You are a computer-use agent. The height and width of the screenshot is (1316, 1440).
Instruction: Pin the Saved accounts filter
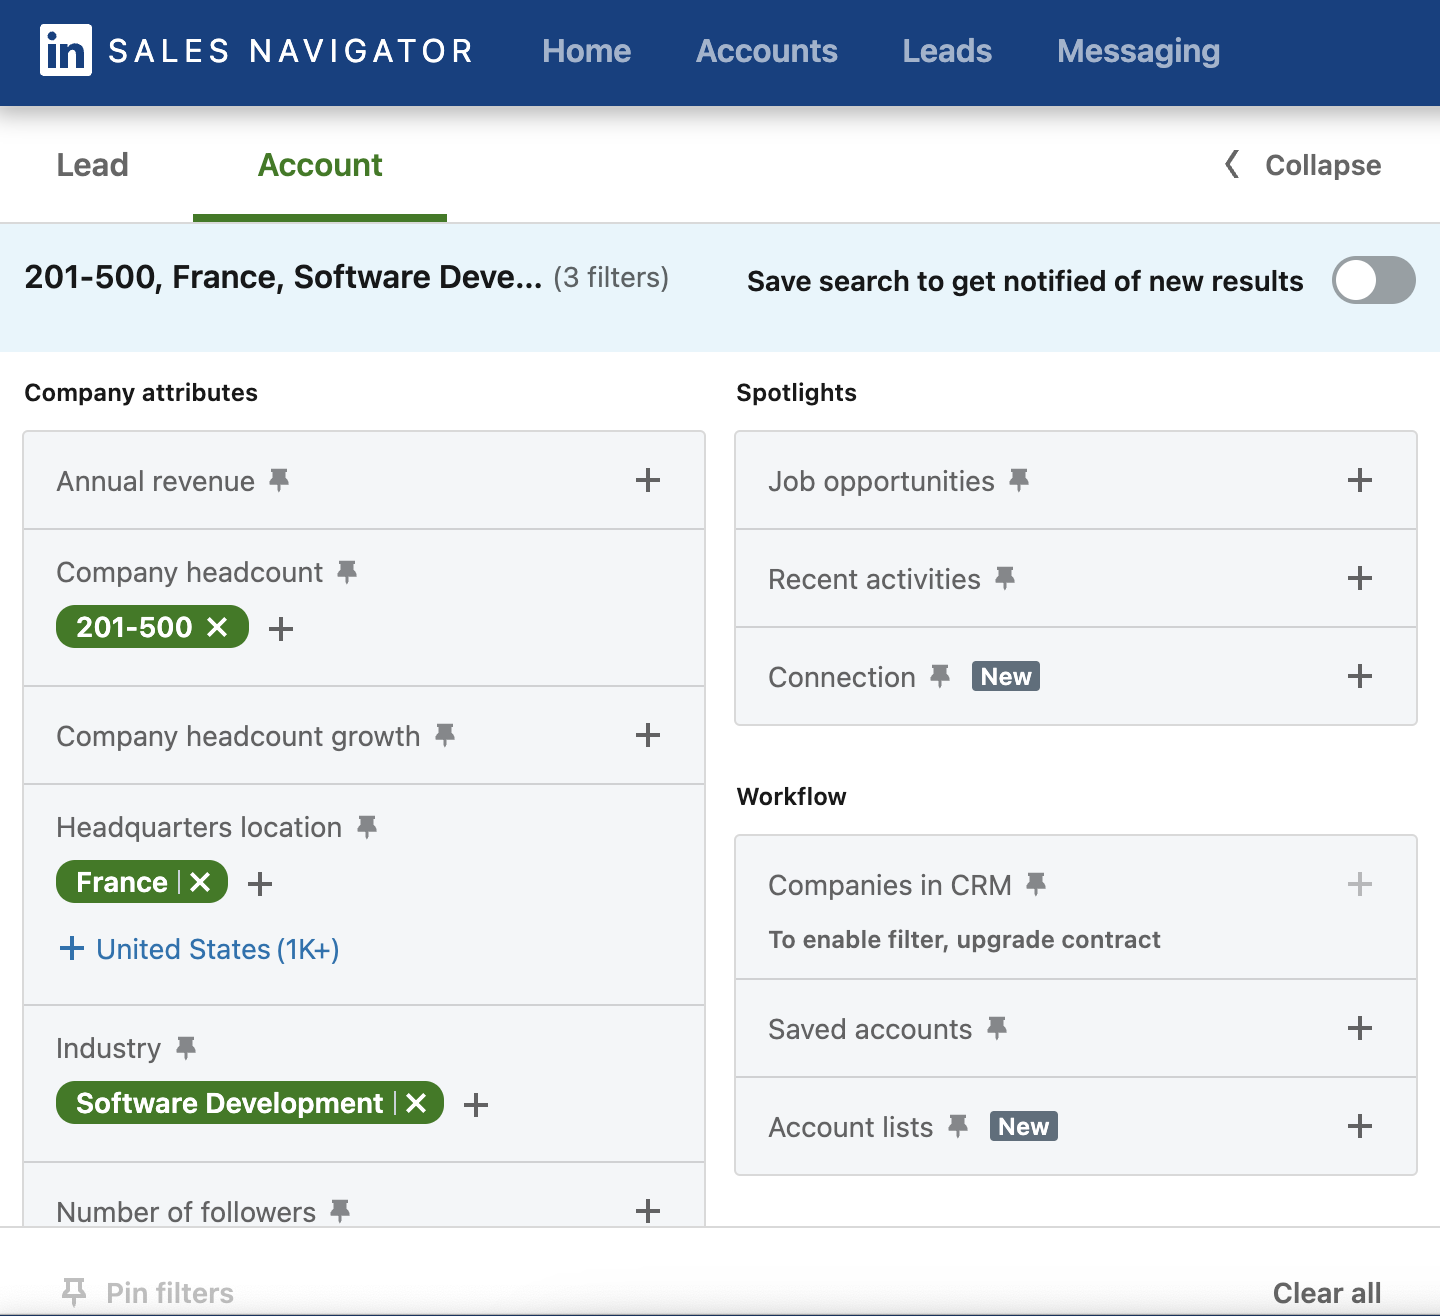click(997, 1029)
